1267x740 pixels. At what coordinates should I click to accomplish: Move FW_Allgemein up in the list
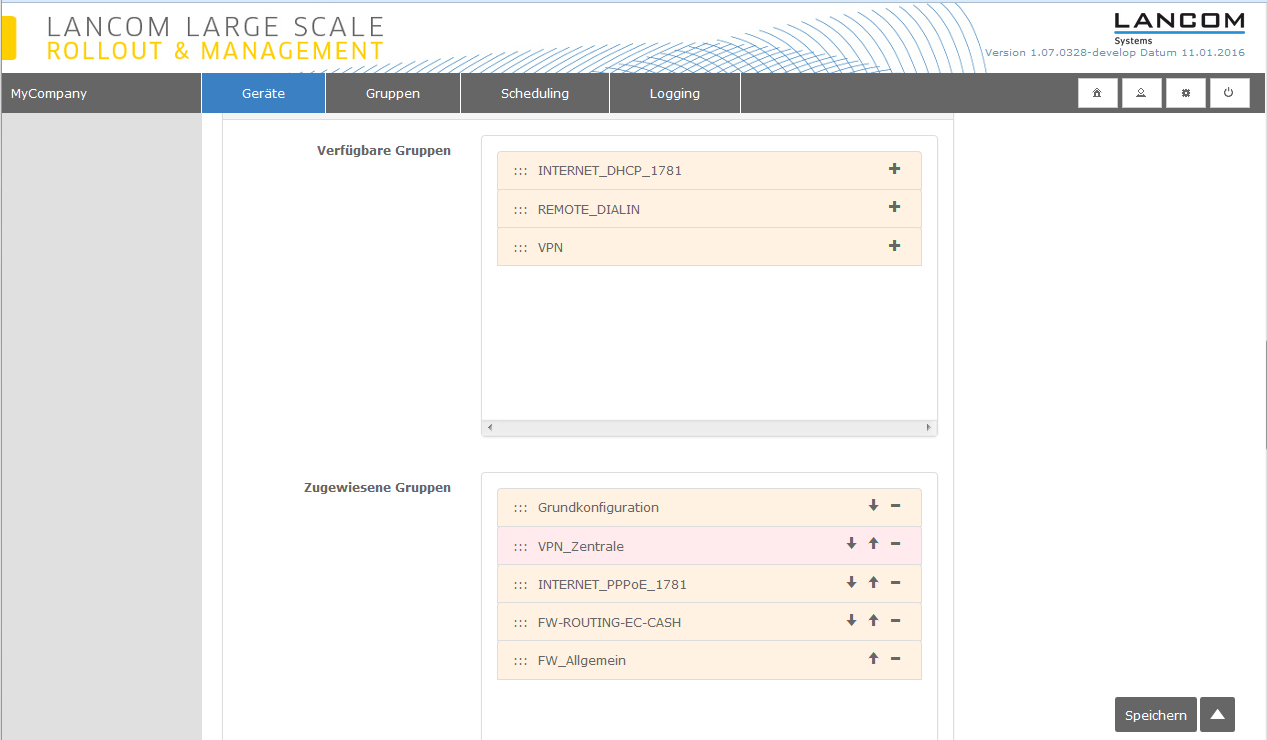(873, 659)
